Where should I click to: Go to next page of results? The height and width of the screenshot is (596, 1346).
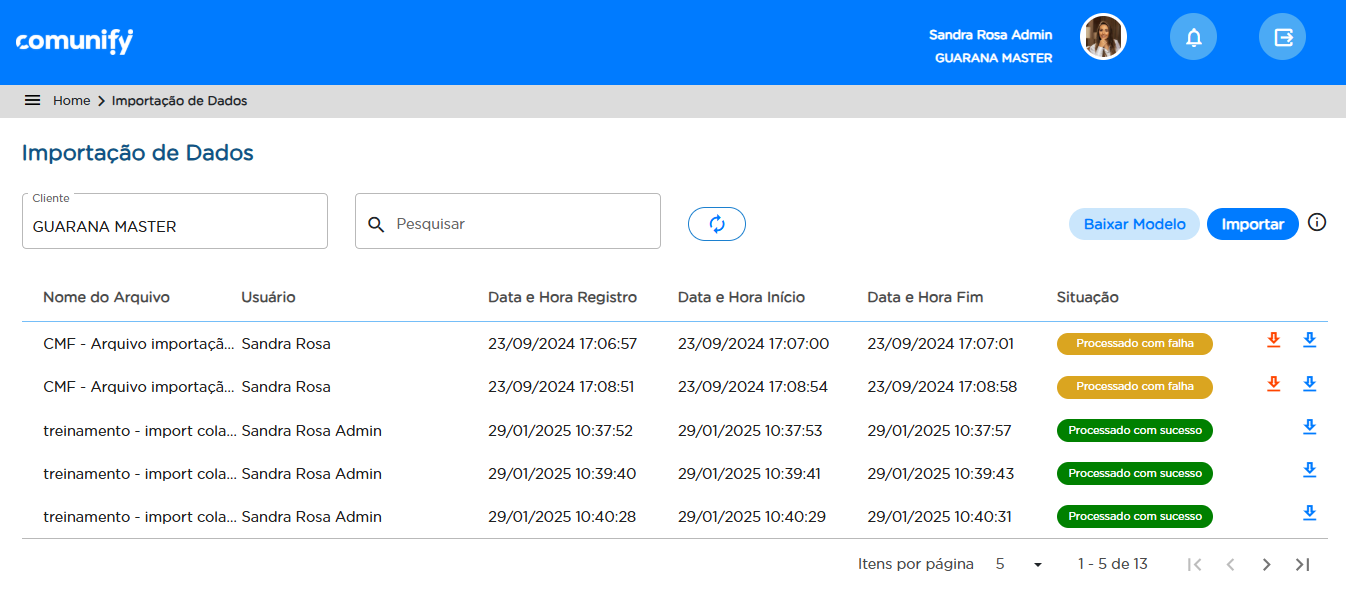point(1266,565)
